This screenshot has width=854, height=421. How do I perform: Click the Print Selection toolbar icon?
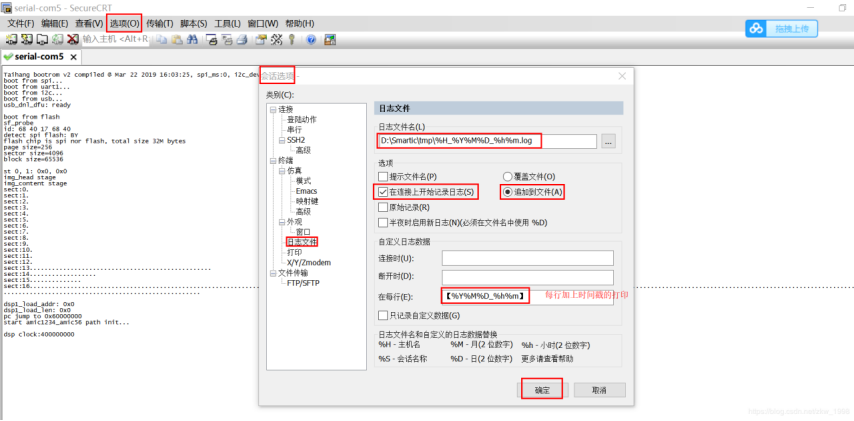(228, 39)
